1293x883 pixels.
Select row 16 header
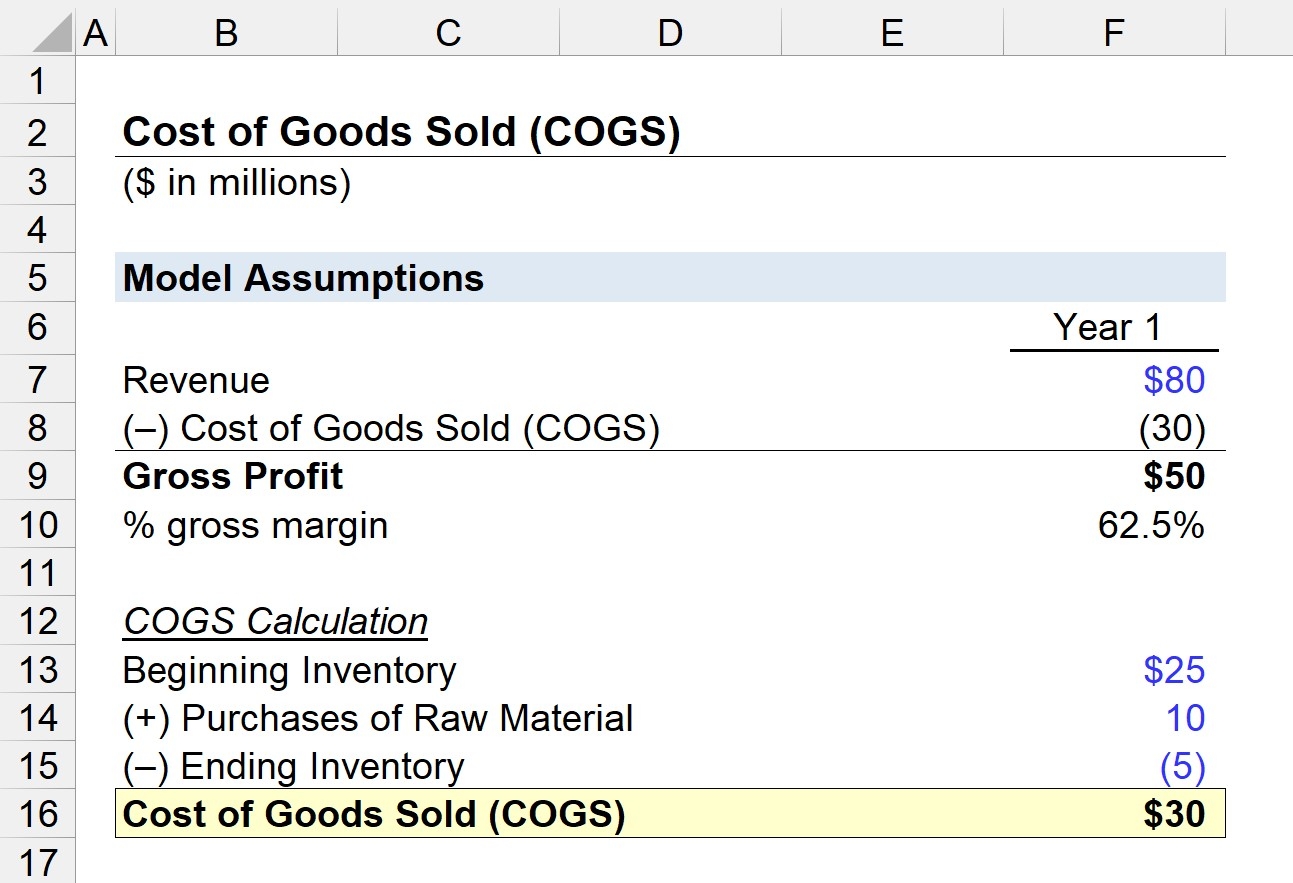coord(38,814)
